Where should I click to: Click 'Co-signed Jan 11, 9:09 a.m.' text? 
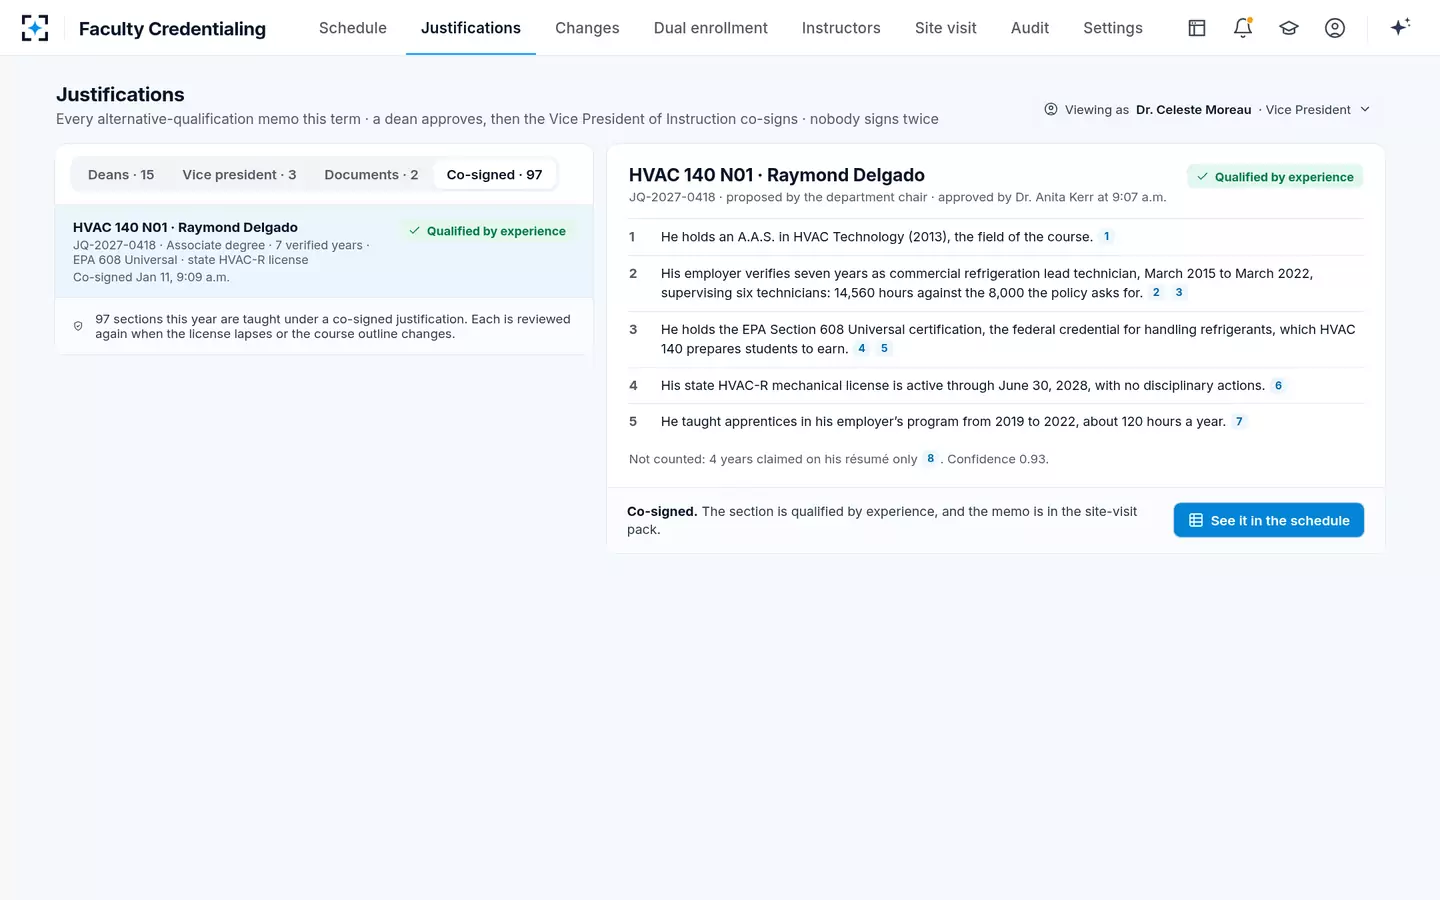tap(151, 277)
